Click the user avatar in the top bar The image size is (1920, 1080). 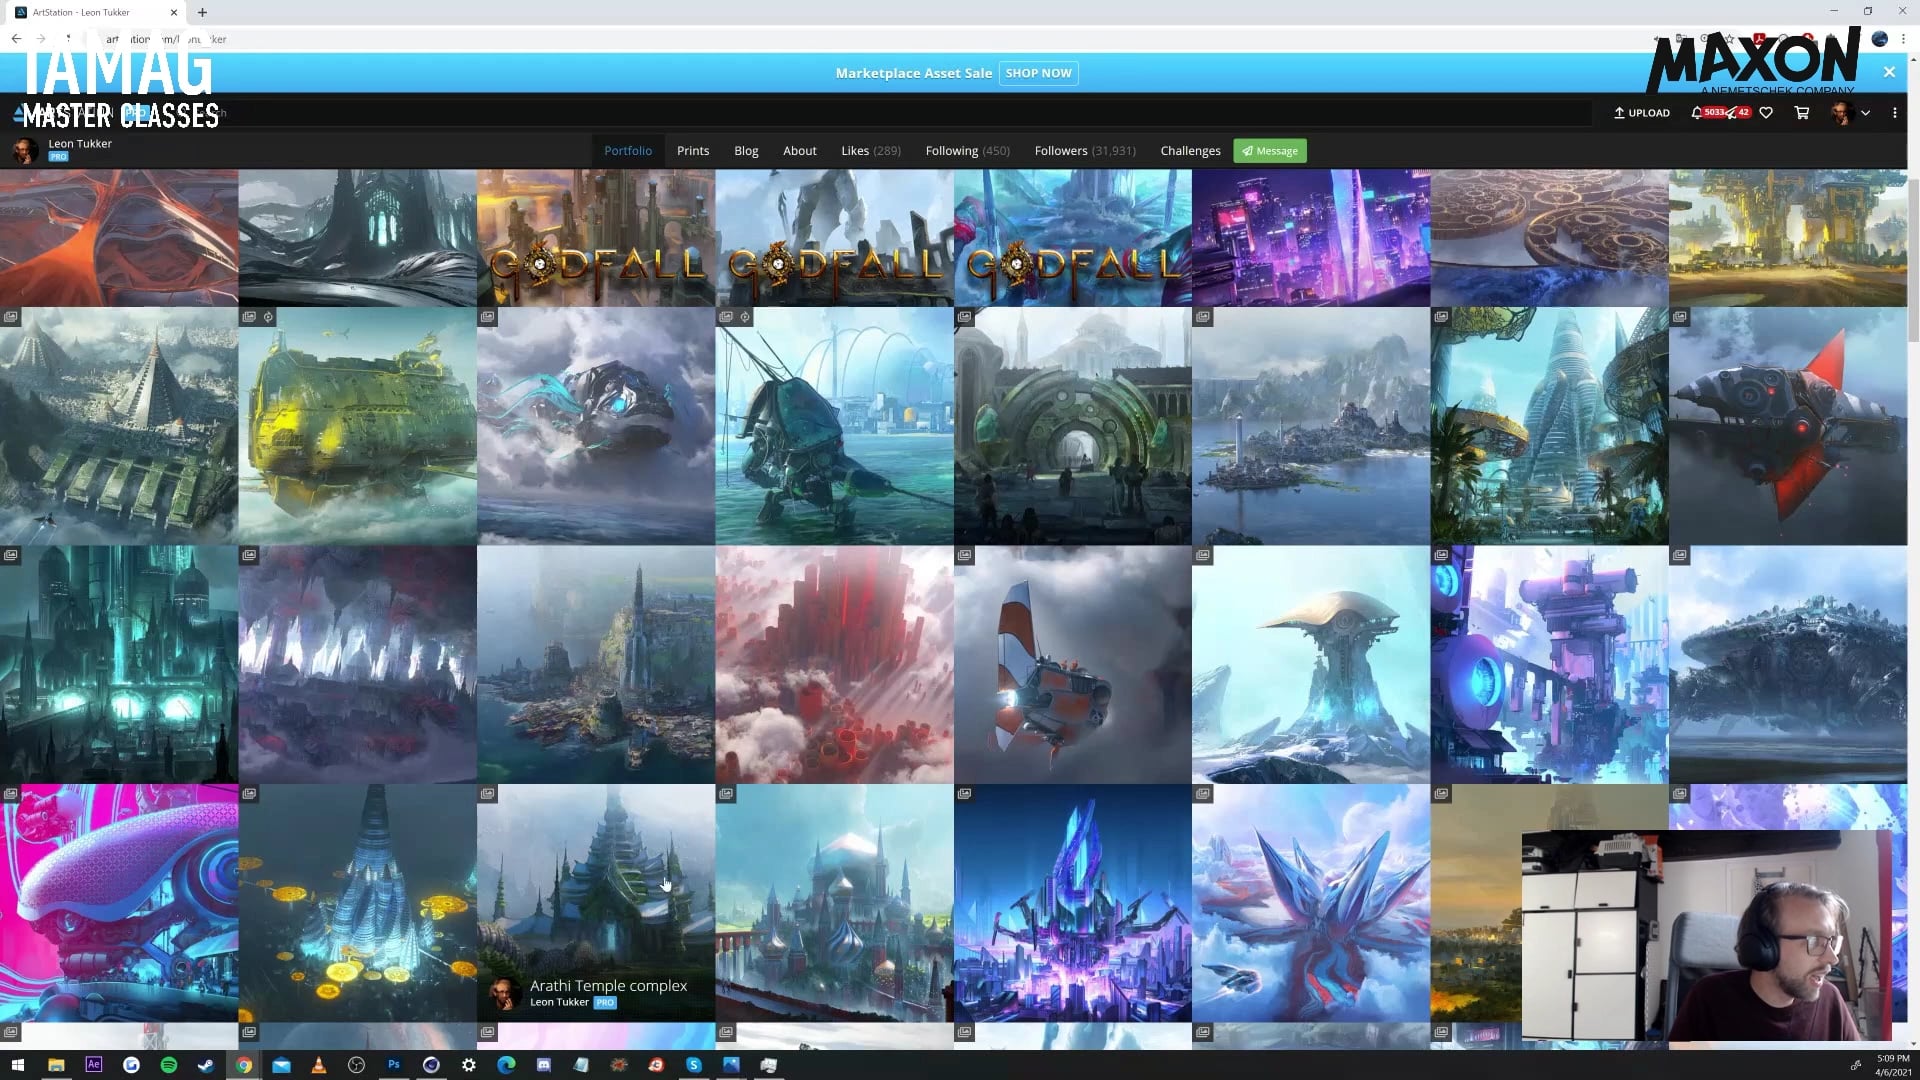tap(1841, 113)
